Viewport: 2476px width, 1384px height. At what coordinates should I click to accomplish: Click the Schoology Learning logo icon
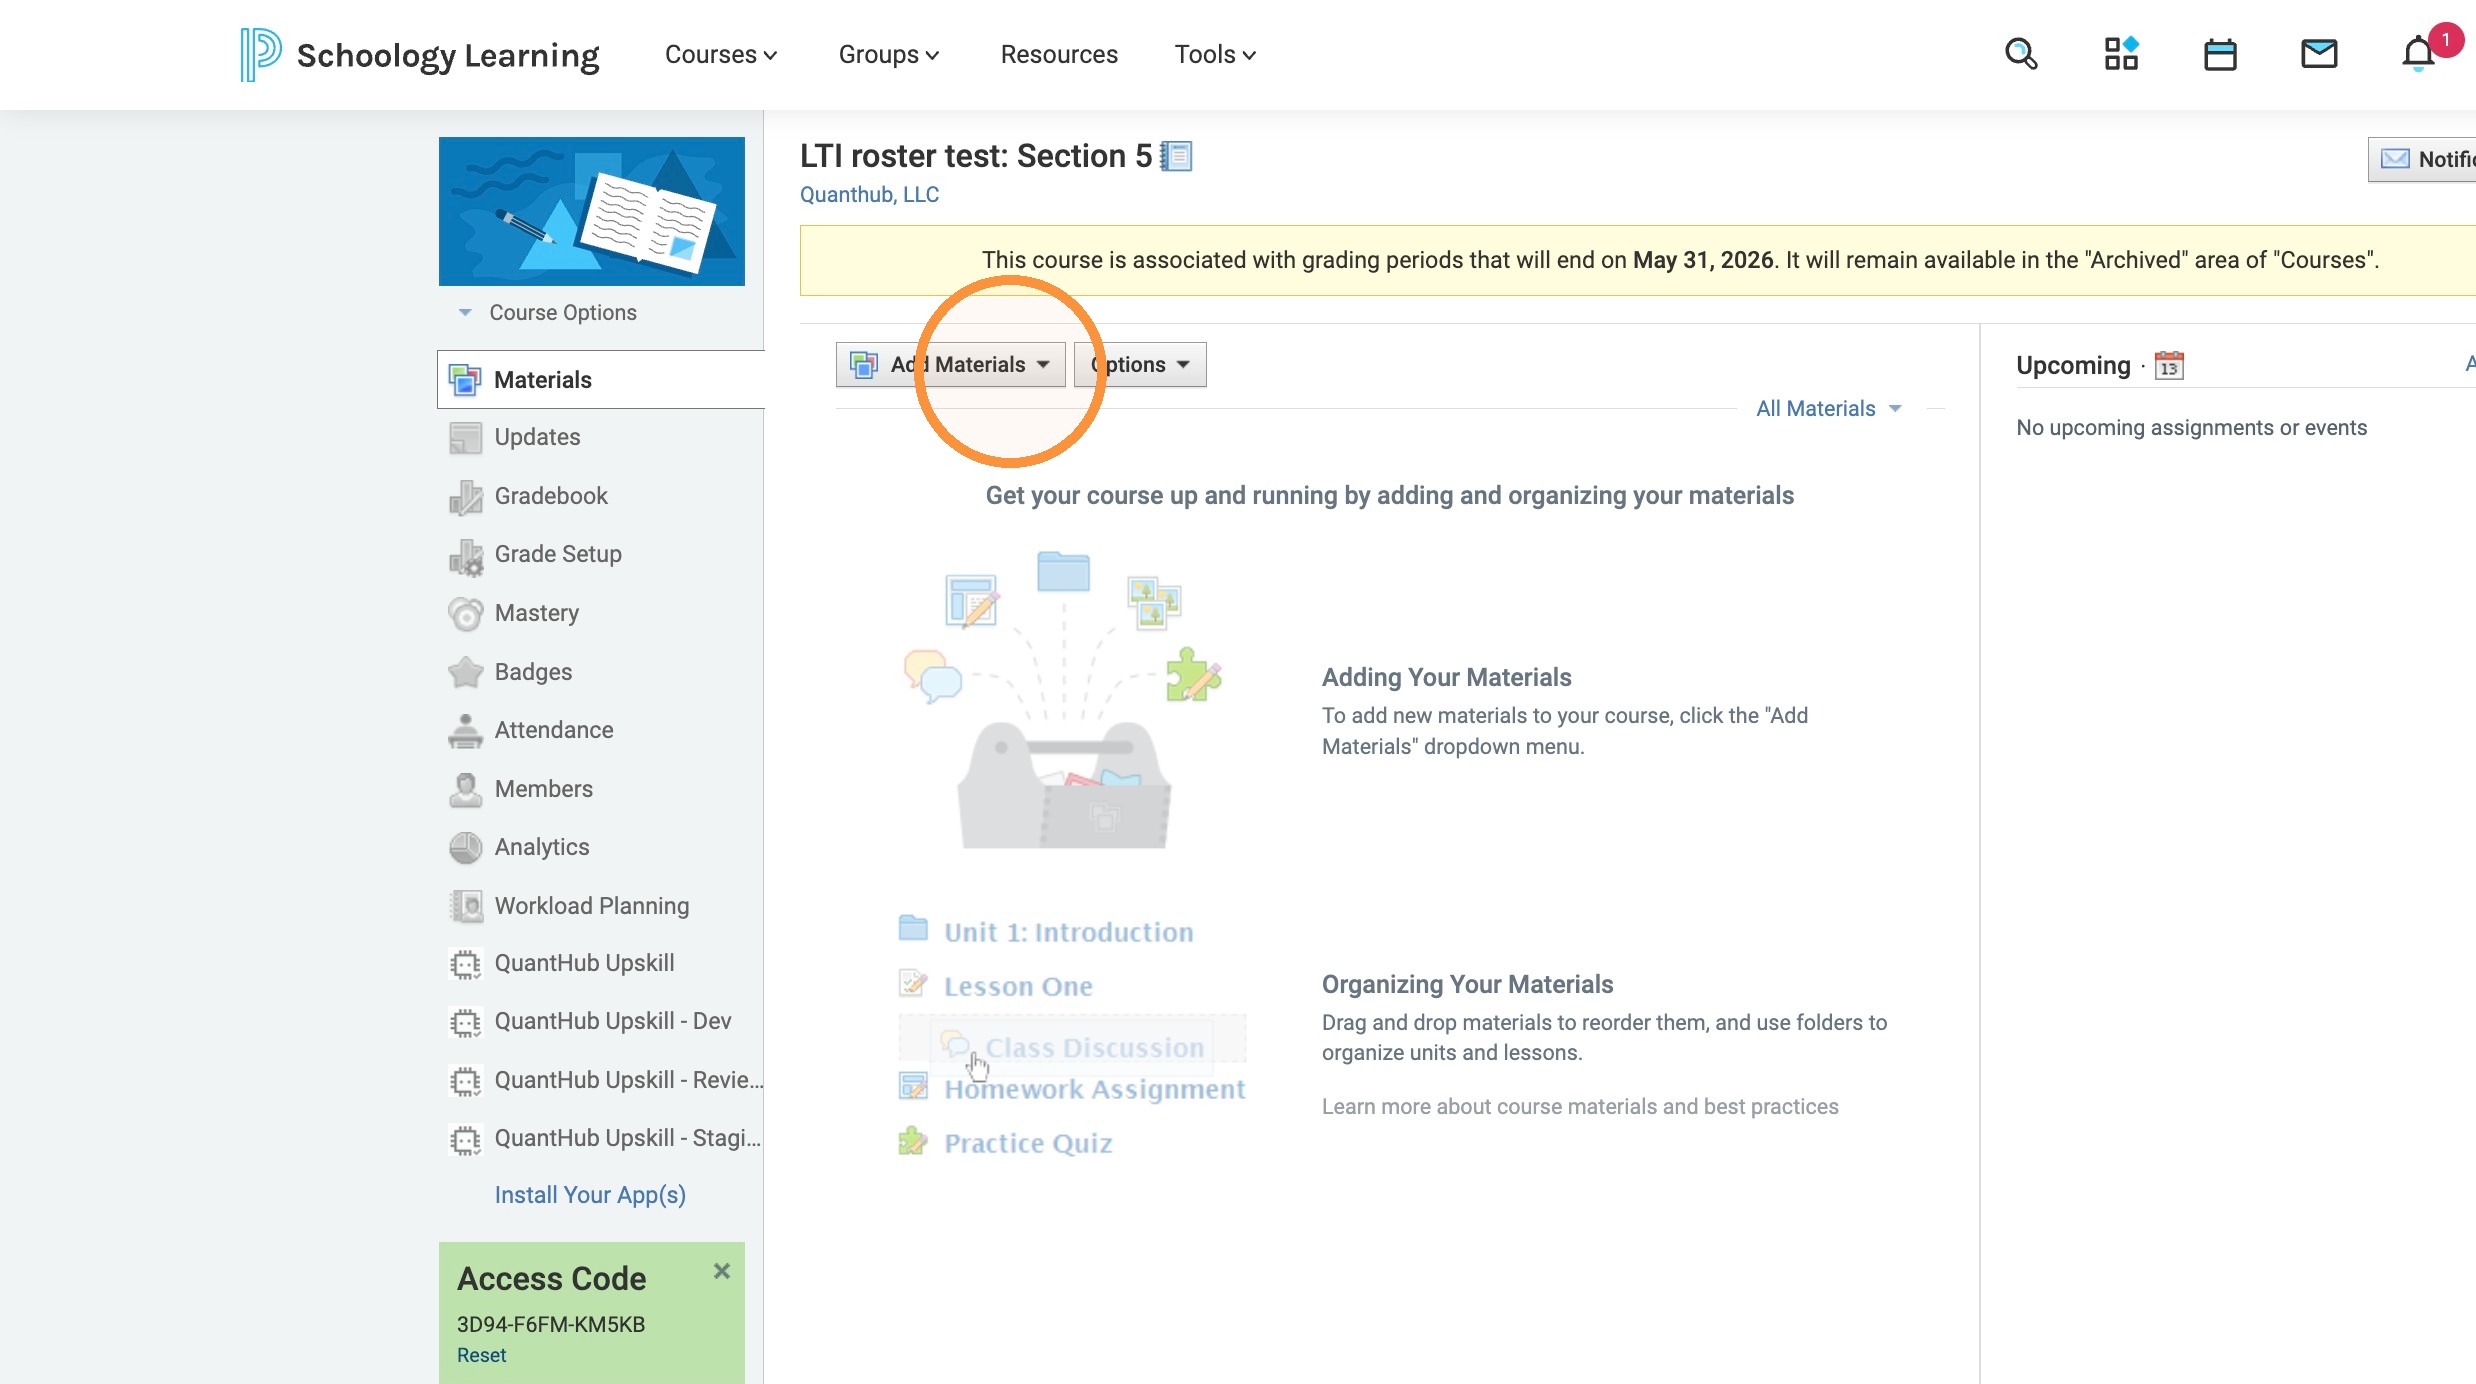click(x=260, y=54)
